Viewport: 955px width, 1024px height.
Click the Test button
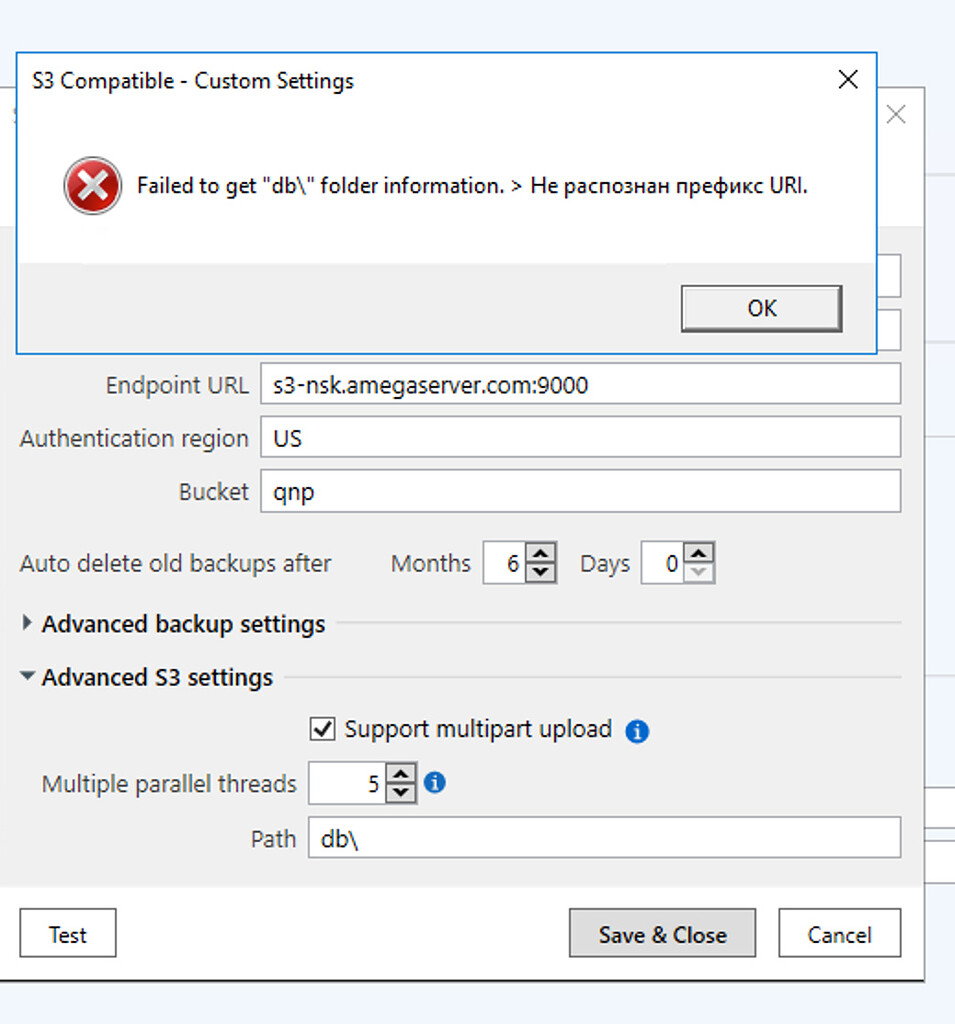(67, 933)
